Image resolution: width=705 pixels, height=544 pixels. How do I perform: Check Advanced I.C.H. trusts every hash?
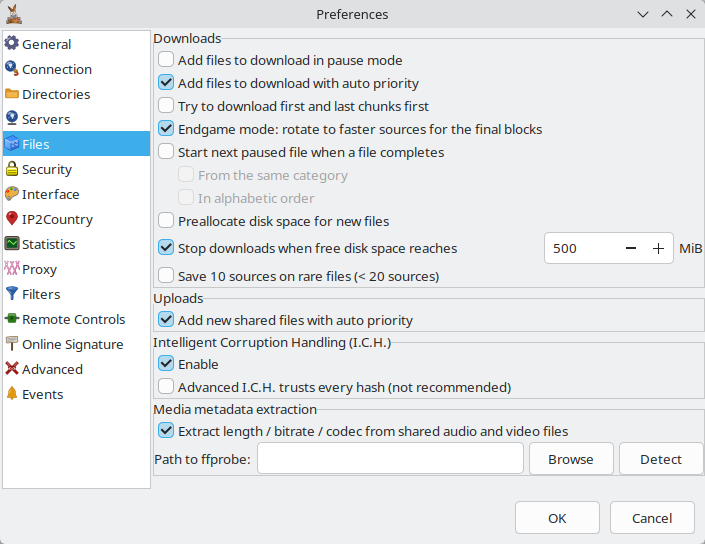(x=166, y=386)
